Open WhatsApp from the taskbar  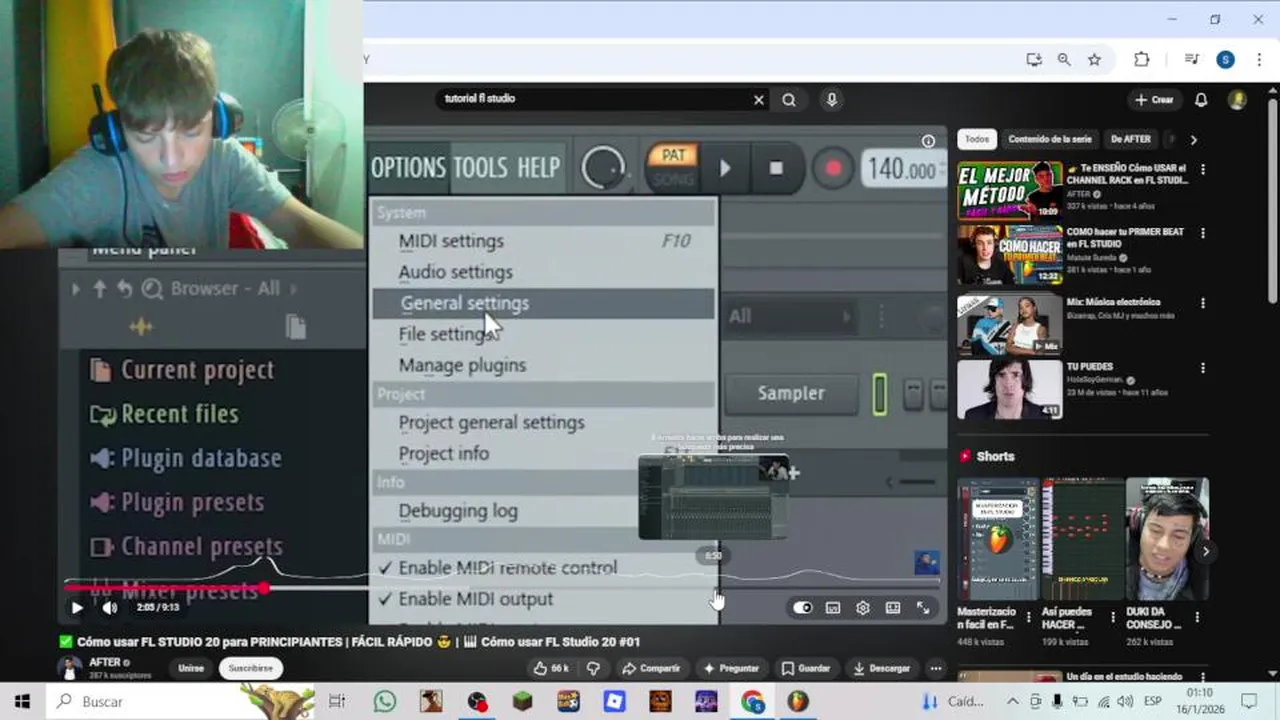click(x=385, y=702)
